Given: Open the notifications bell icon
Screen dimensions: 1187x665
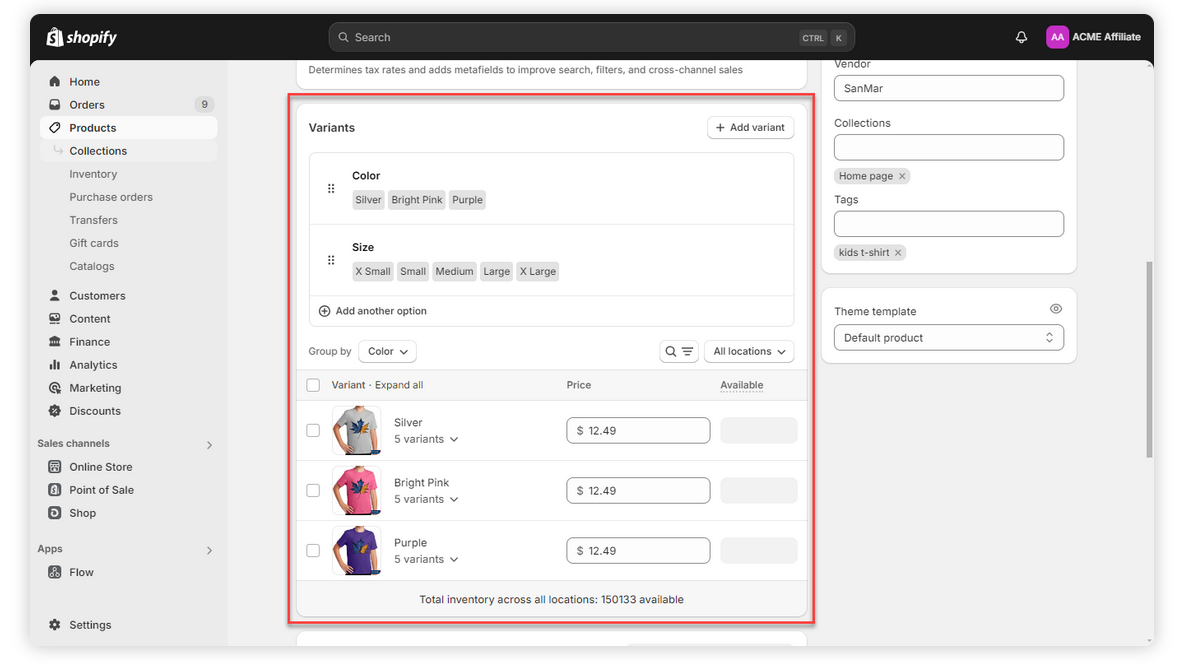Looking at the screenshot, I should click(x=1021, y=37).
